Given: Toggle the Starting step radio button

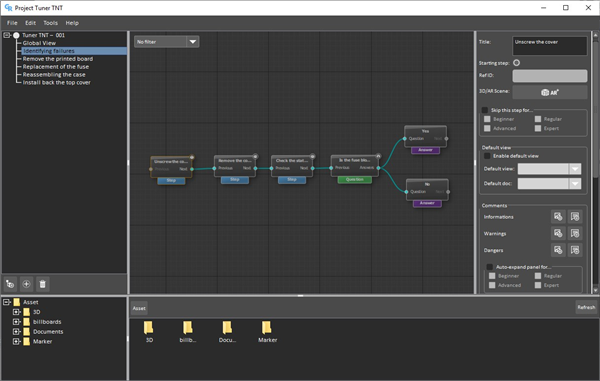Looking at the screenshot, I should (516, 63).
